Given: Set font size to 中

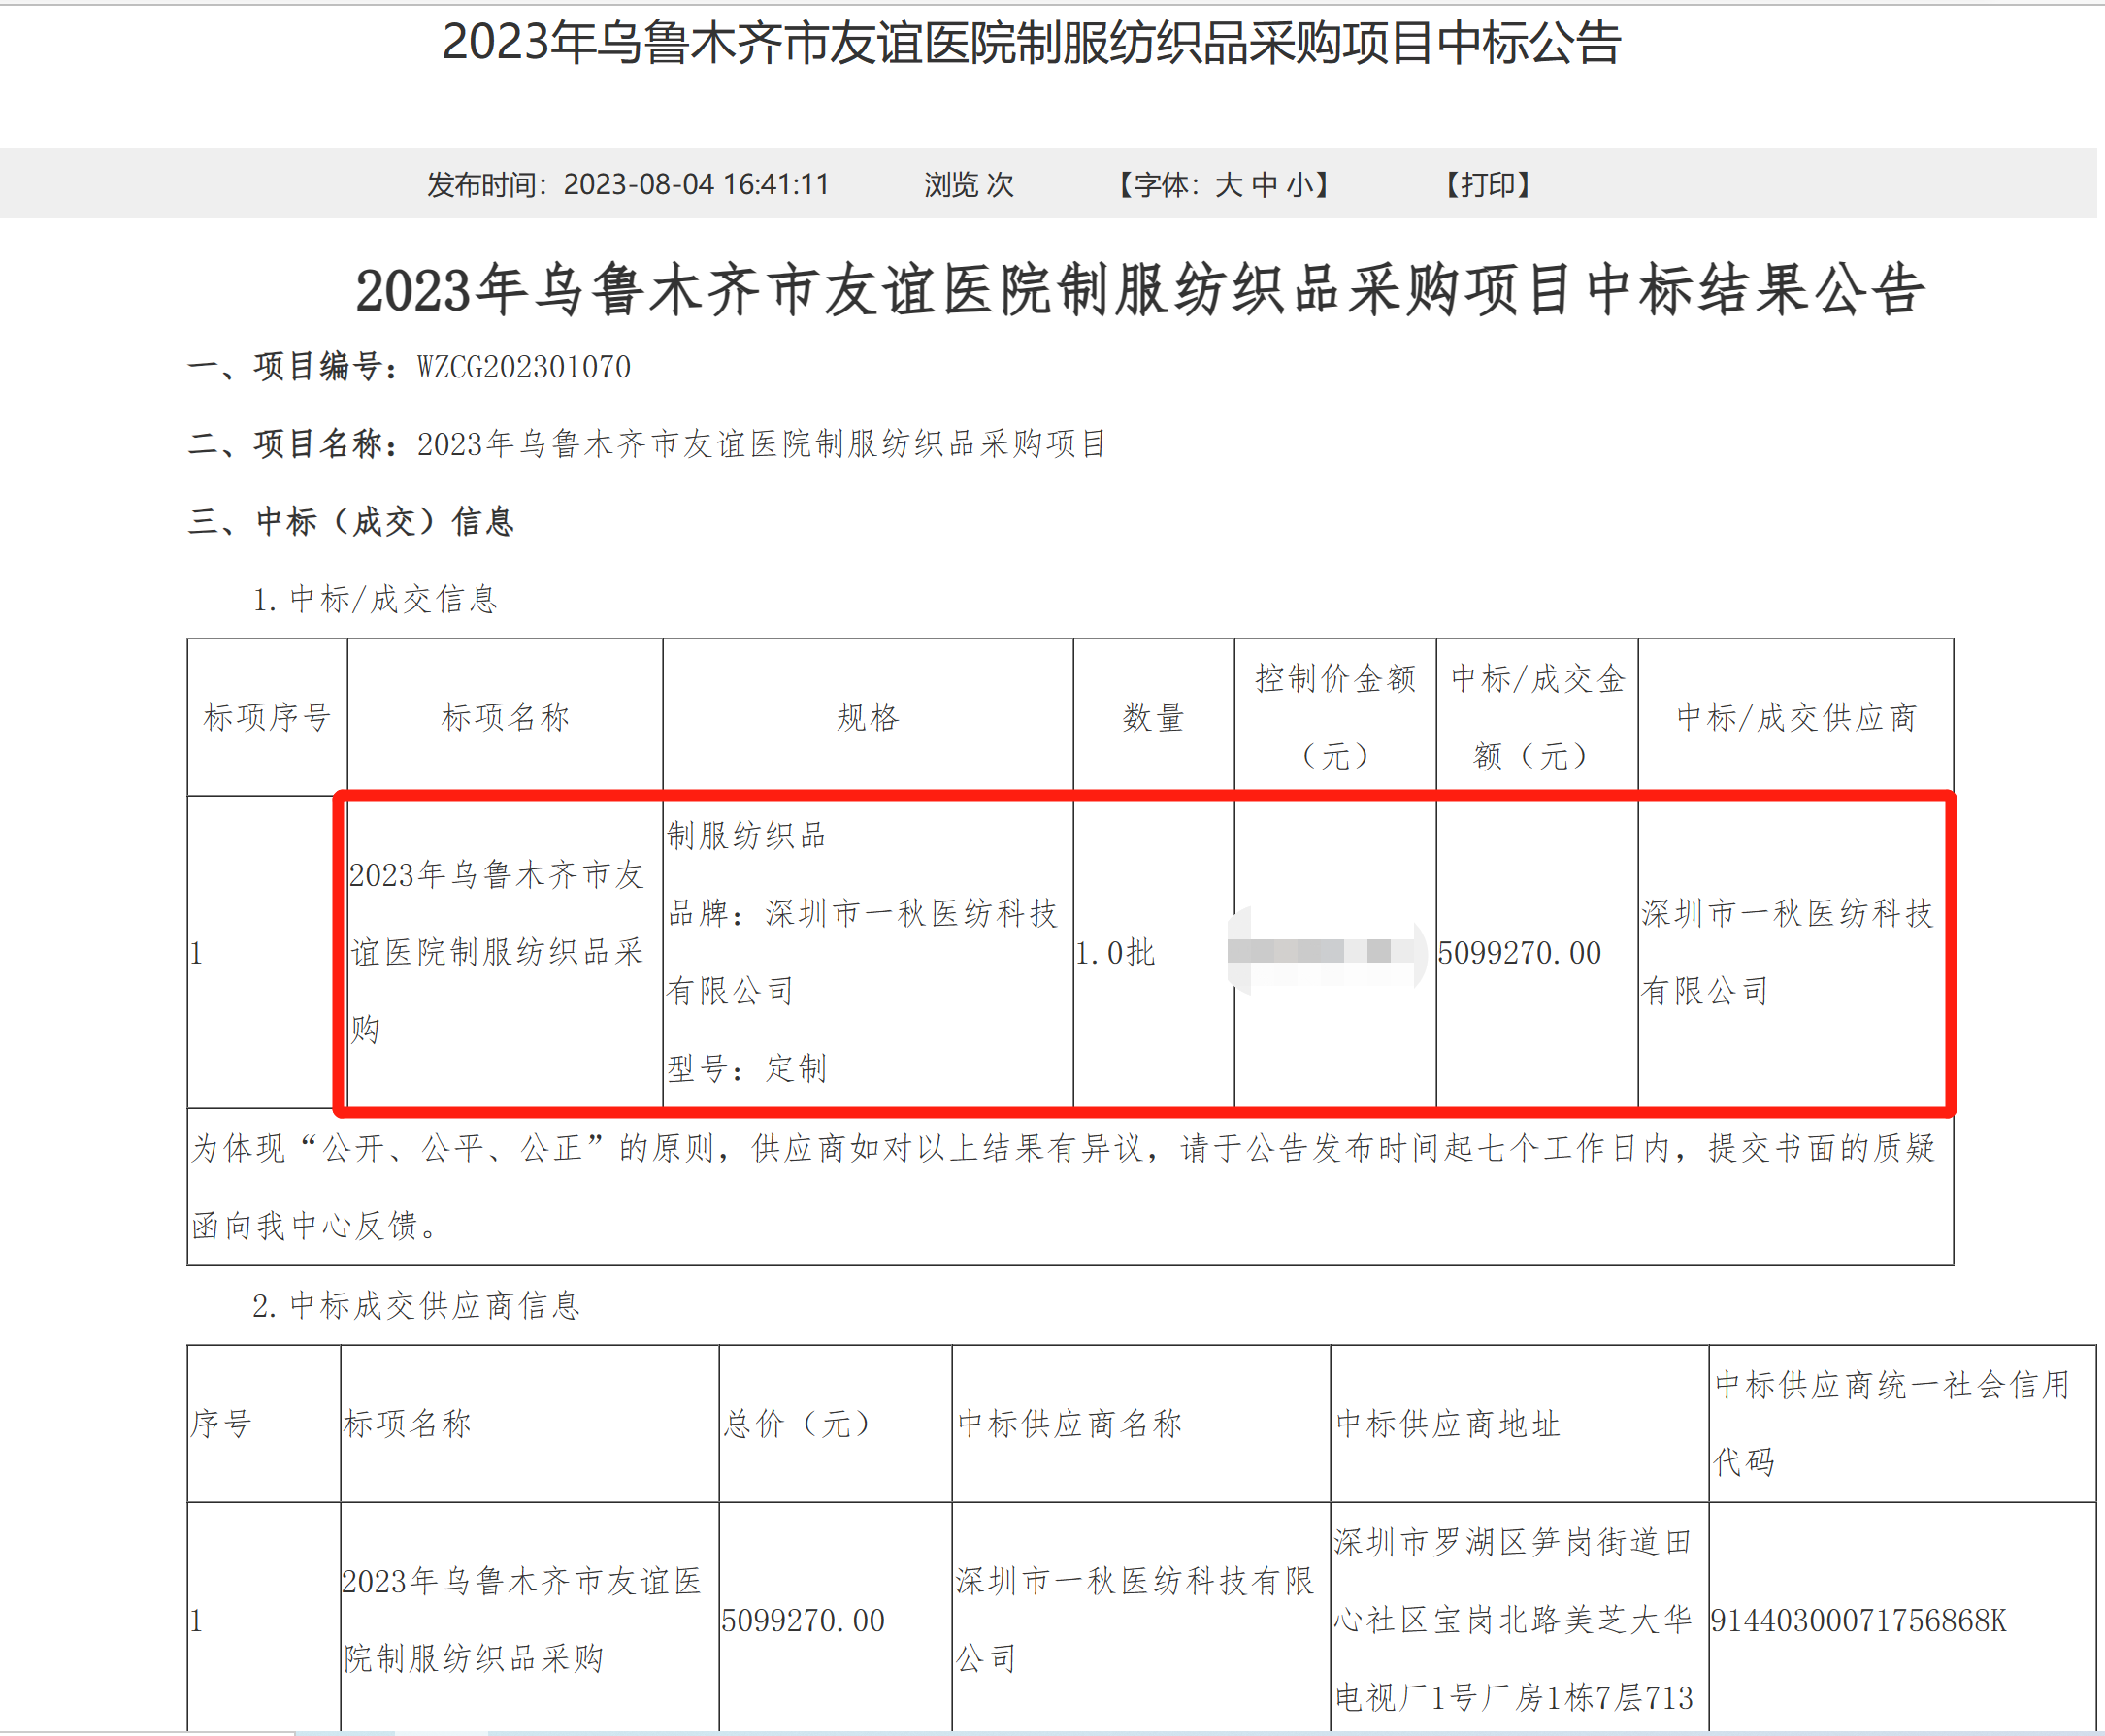Looking at the screenshot, I should click(1264, 185).
